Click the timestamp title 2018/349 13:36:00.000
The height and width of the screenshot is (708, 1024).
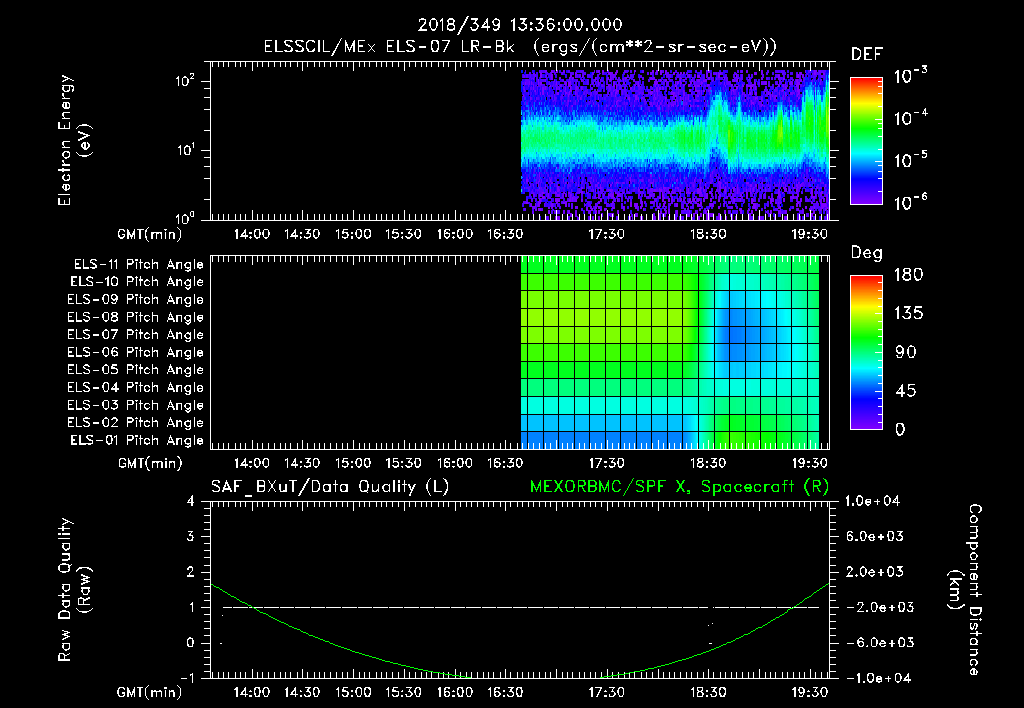click(x=519, y=25)
